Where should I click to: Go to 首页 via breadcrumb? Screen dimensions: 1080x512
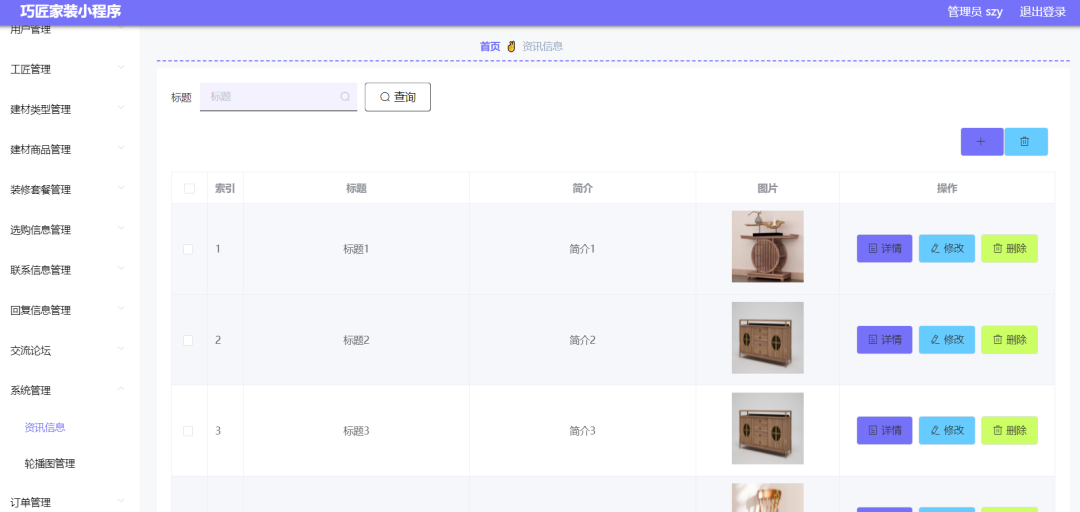pyautogui.click(x=490, y=47)
